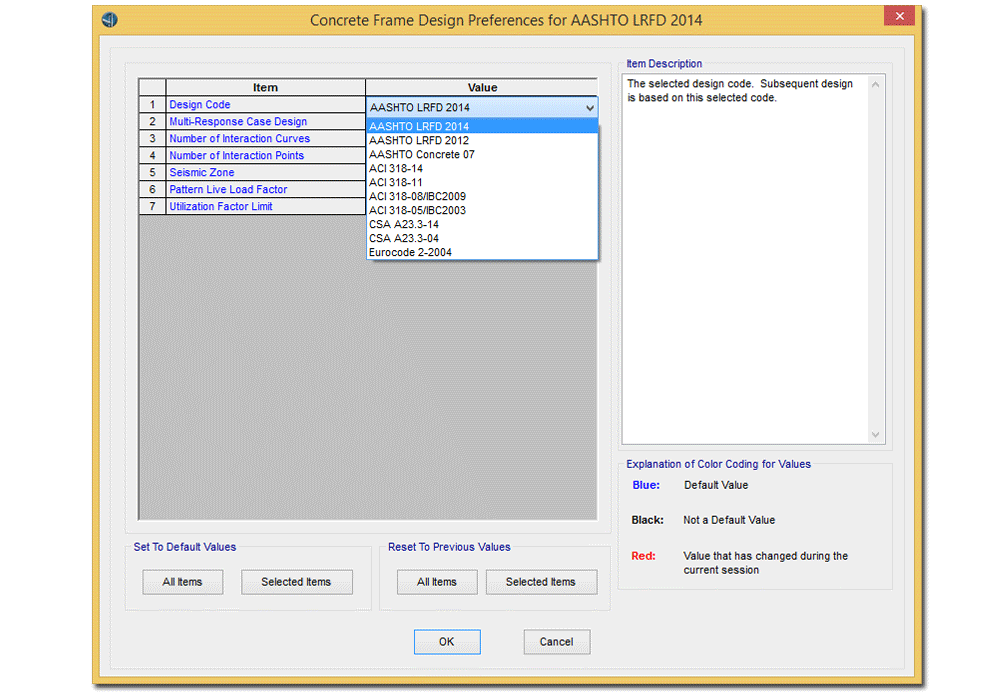Click the Item Description scroll down arrow
Image resolution: width=1000 pixels, height=700 pixels.
pyautogui.click(x=876, y=435)
